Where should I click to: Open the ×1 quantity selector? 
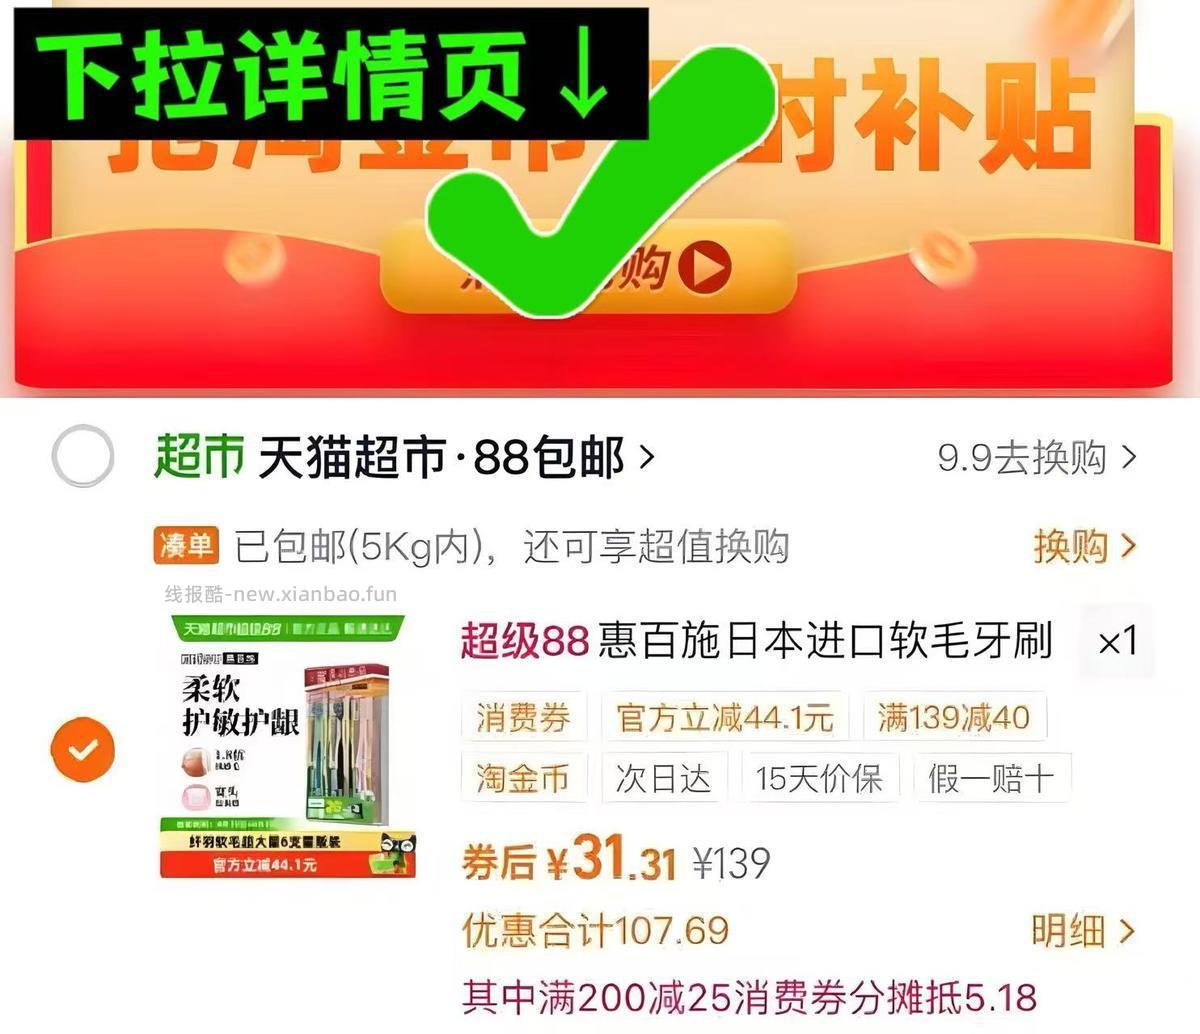click(1117, 641)
